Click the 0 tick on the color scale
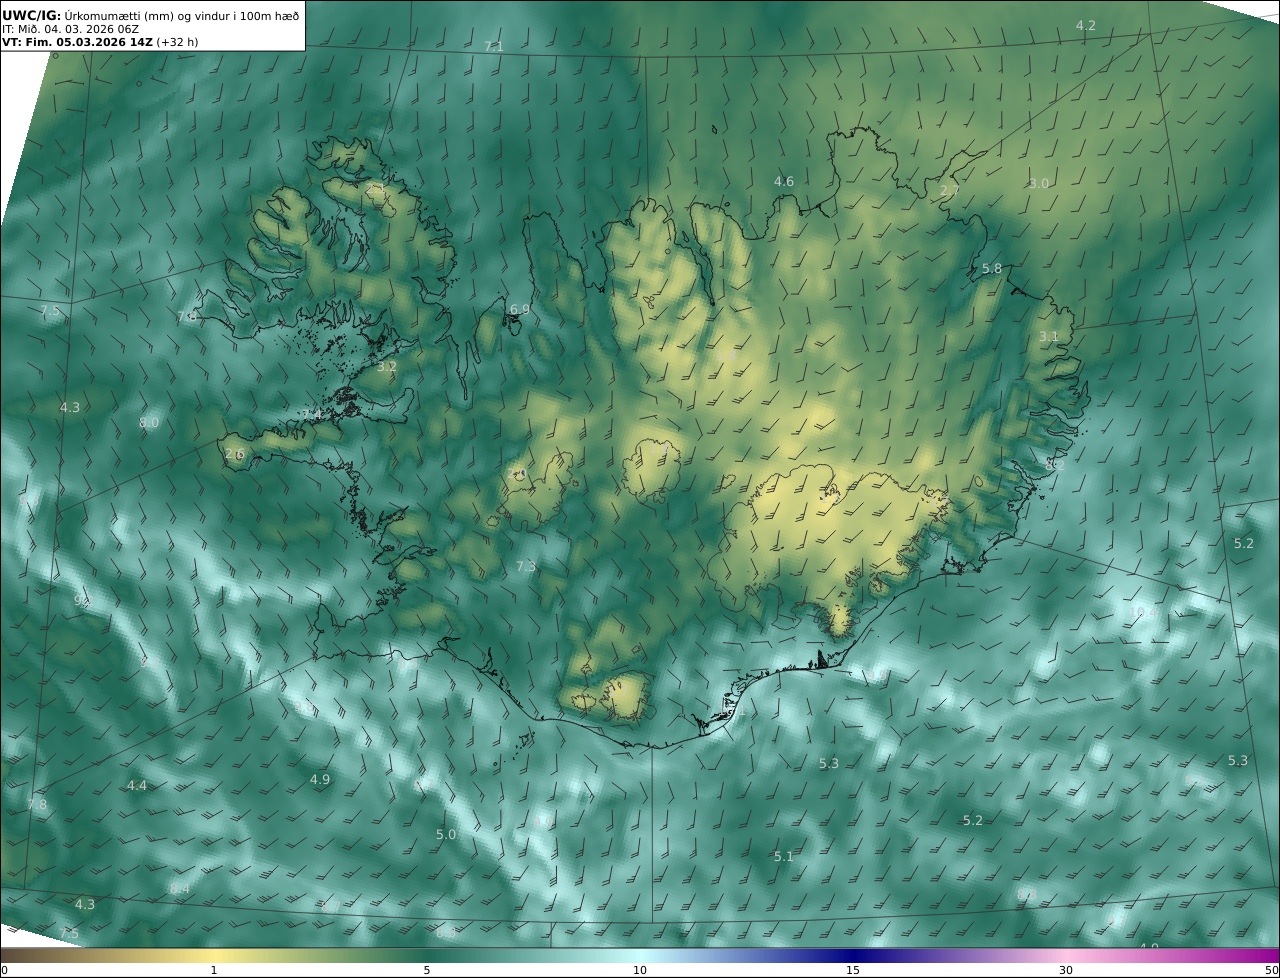Screen dimensions: 1280x978 pos(4,970)
